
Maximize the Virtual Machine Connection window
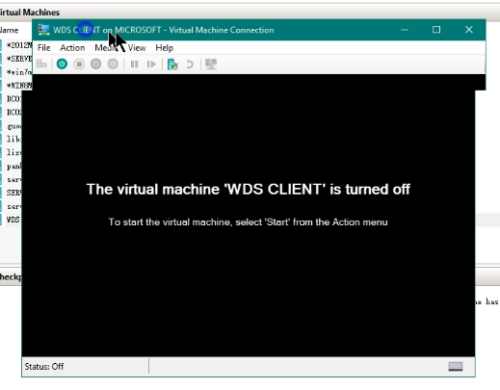tap(436, 30)
